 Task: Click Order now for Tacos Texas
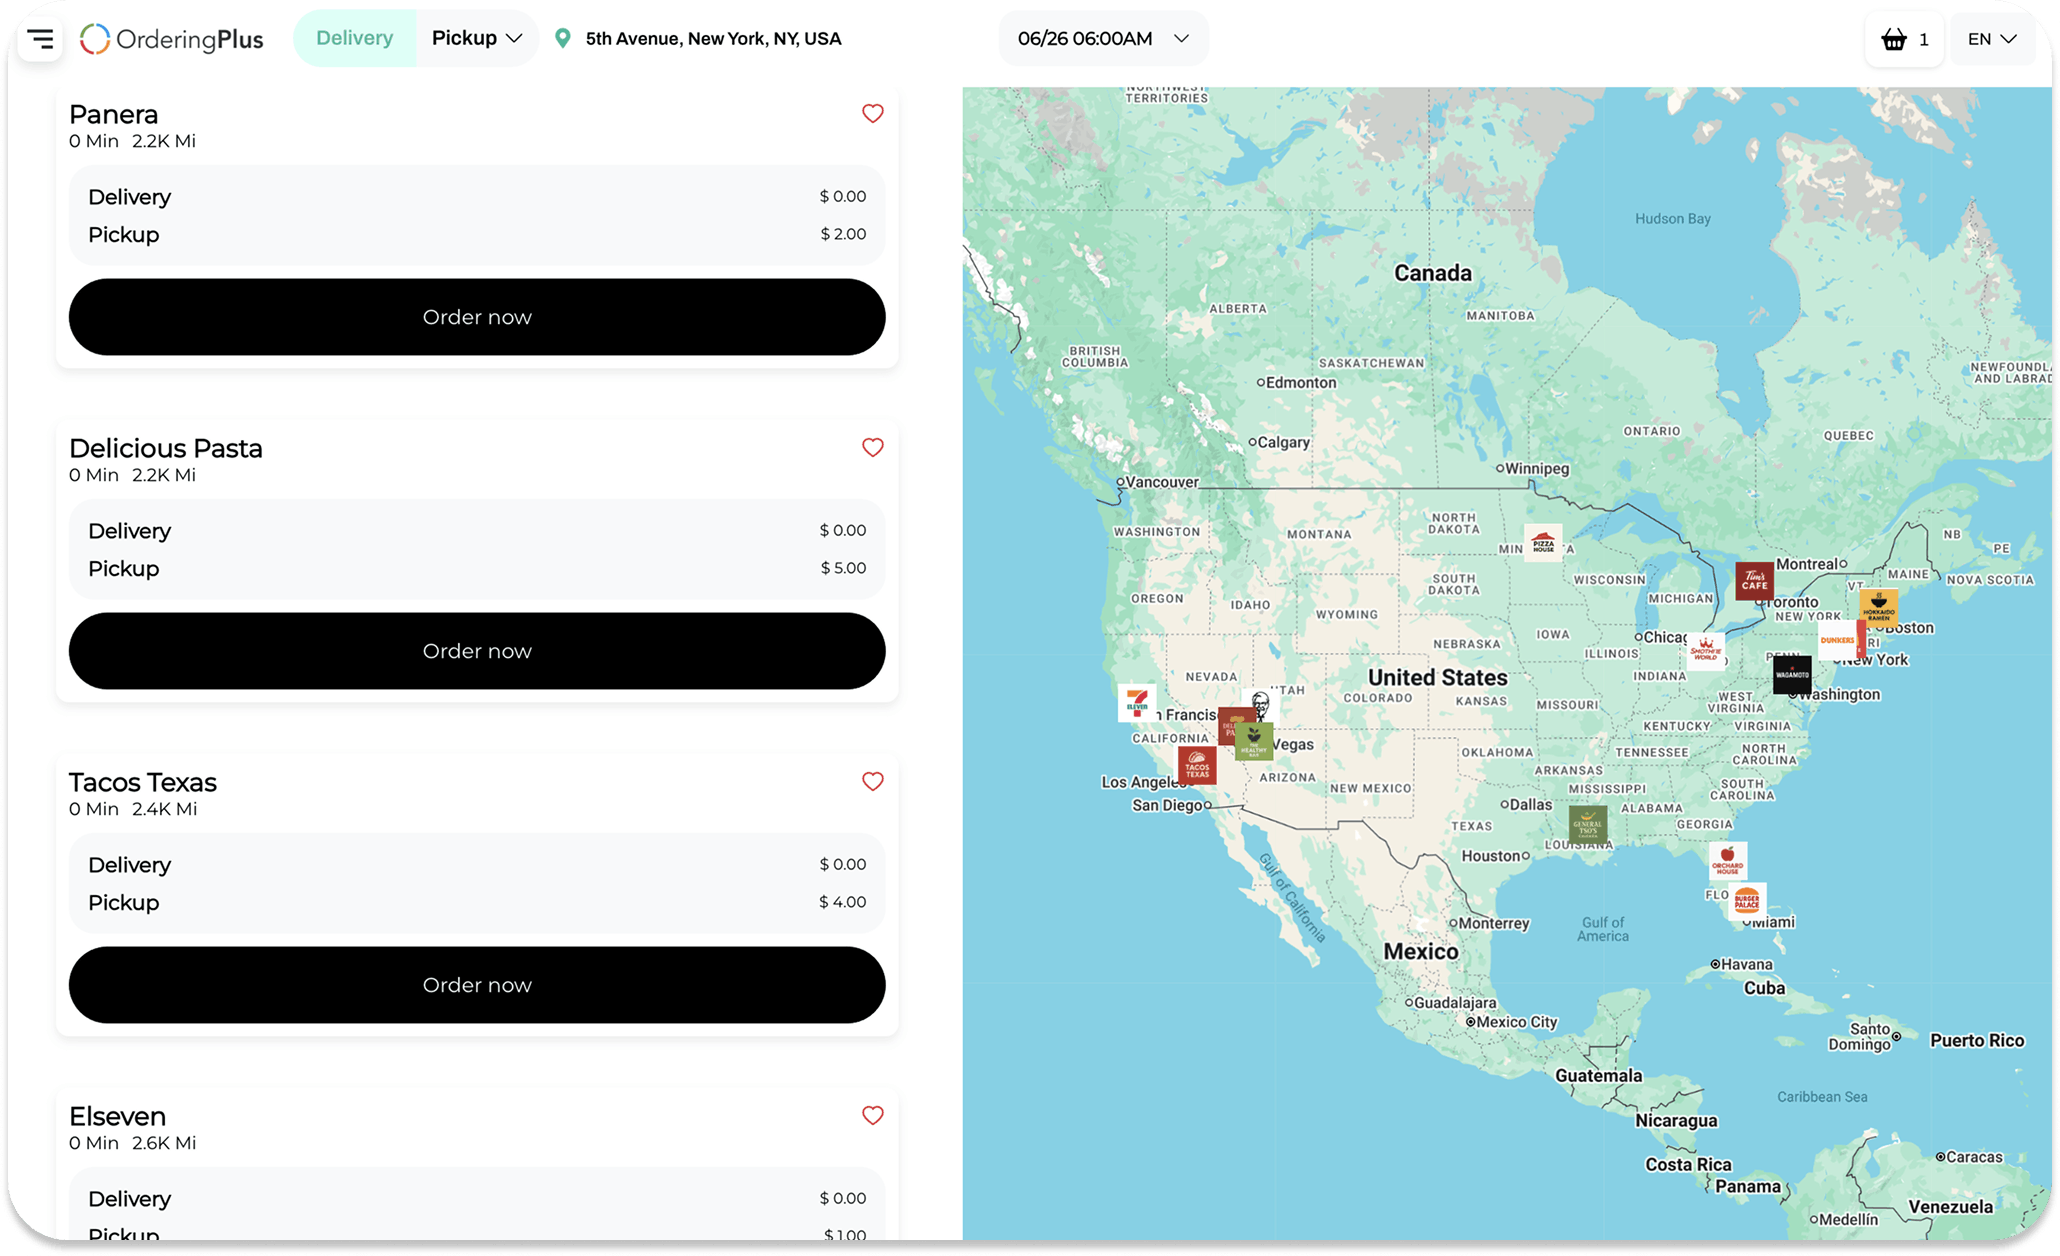tap(477, 985)
